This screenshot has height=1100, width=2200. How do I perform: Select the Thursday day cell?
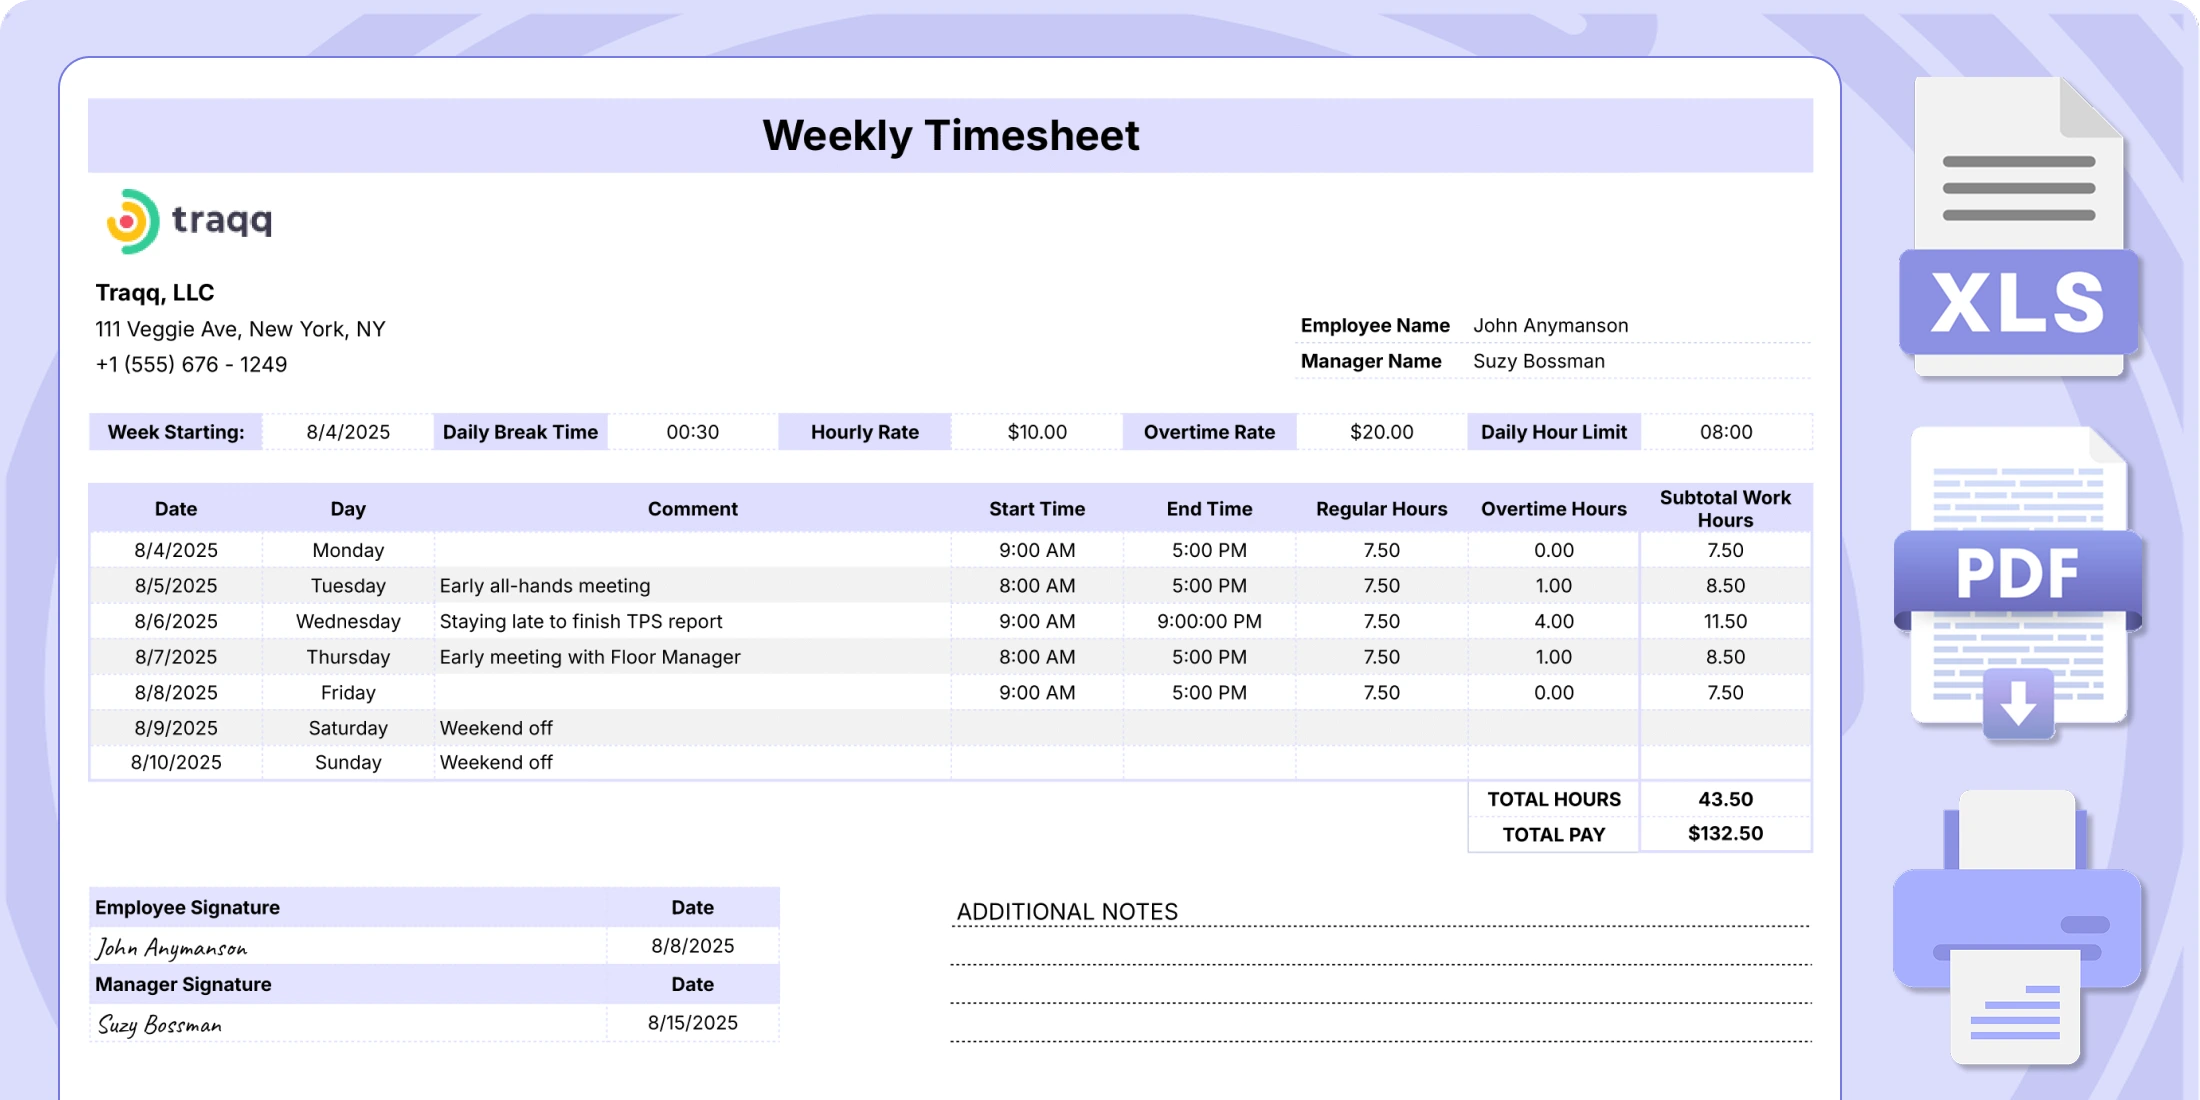(x=348, y=657)
